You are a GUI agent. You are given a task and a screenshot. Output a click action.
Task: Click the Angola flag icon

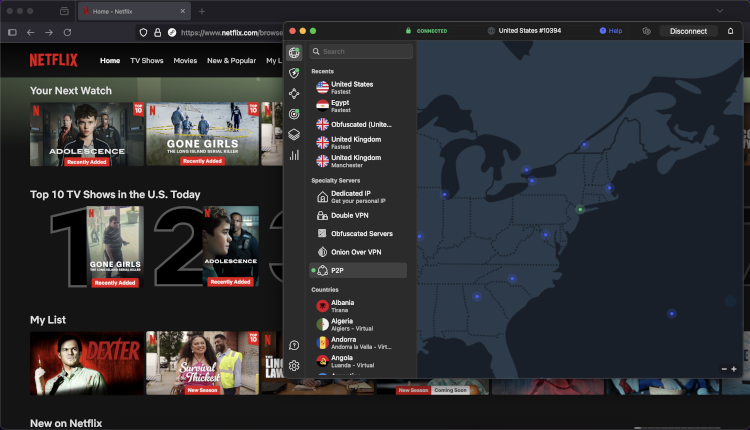tap(322, 361)
